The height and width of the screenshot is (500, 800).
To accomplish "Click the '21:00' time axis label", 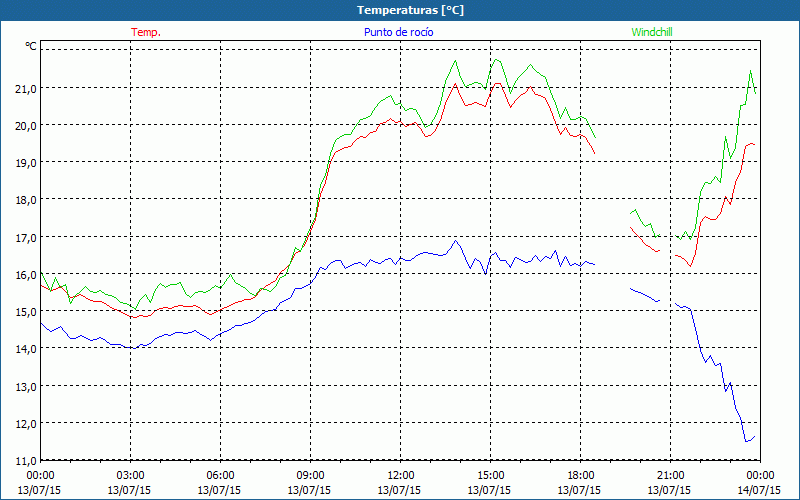I will (x=670, y=475).
